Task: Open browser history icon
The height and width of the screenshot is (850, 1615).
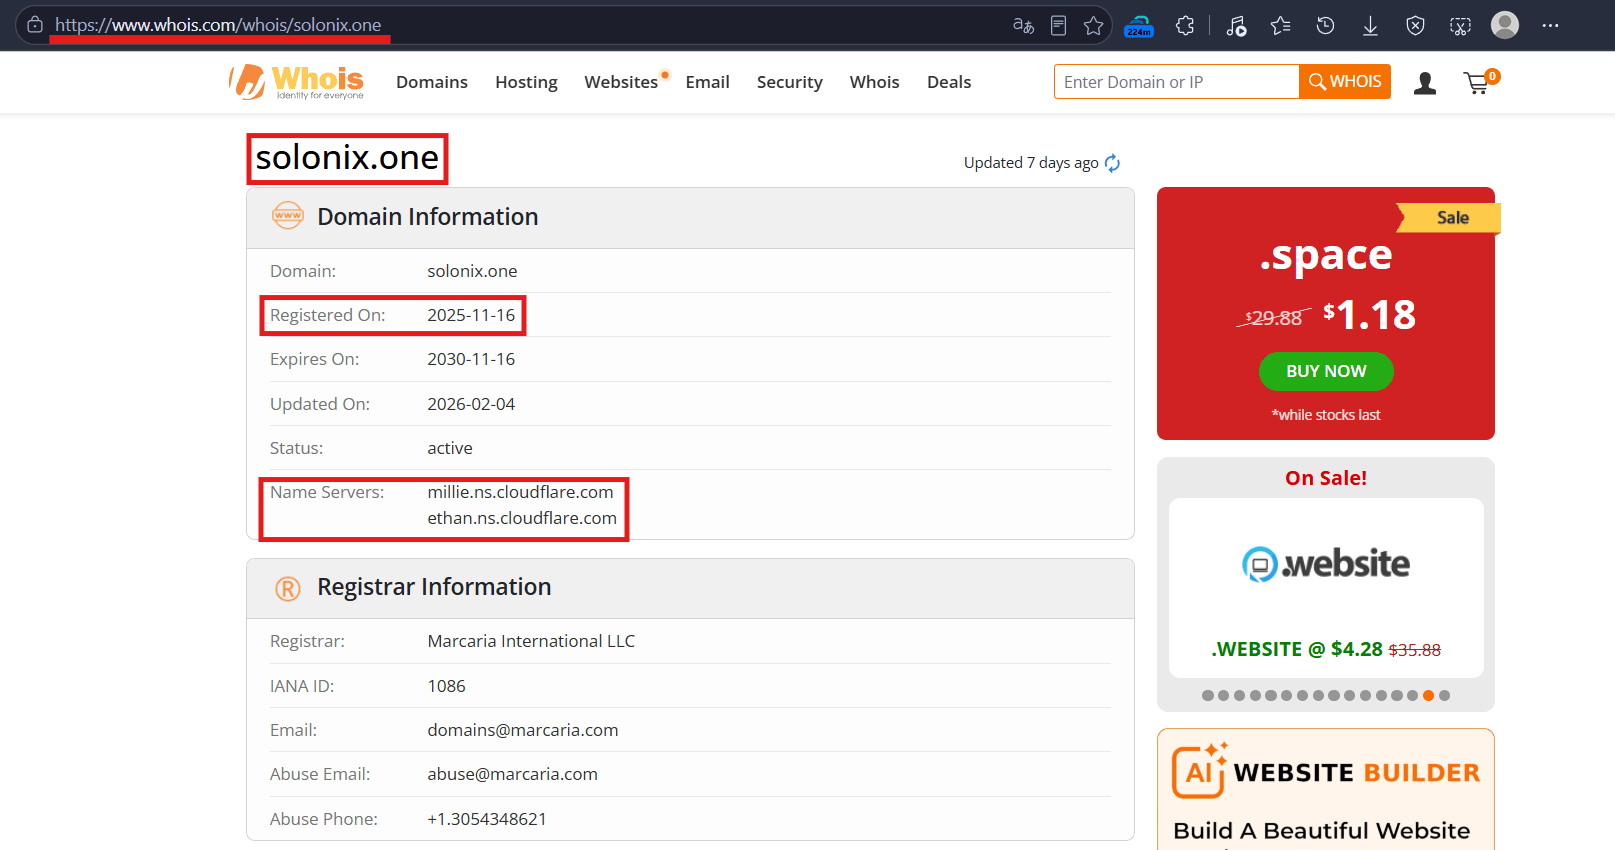Action: [x=1325, y=26]
